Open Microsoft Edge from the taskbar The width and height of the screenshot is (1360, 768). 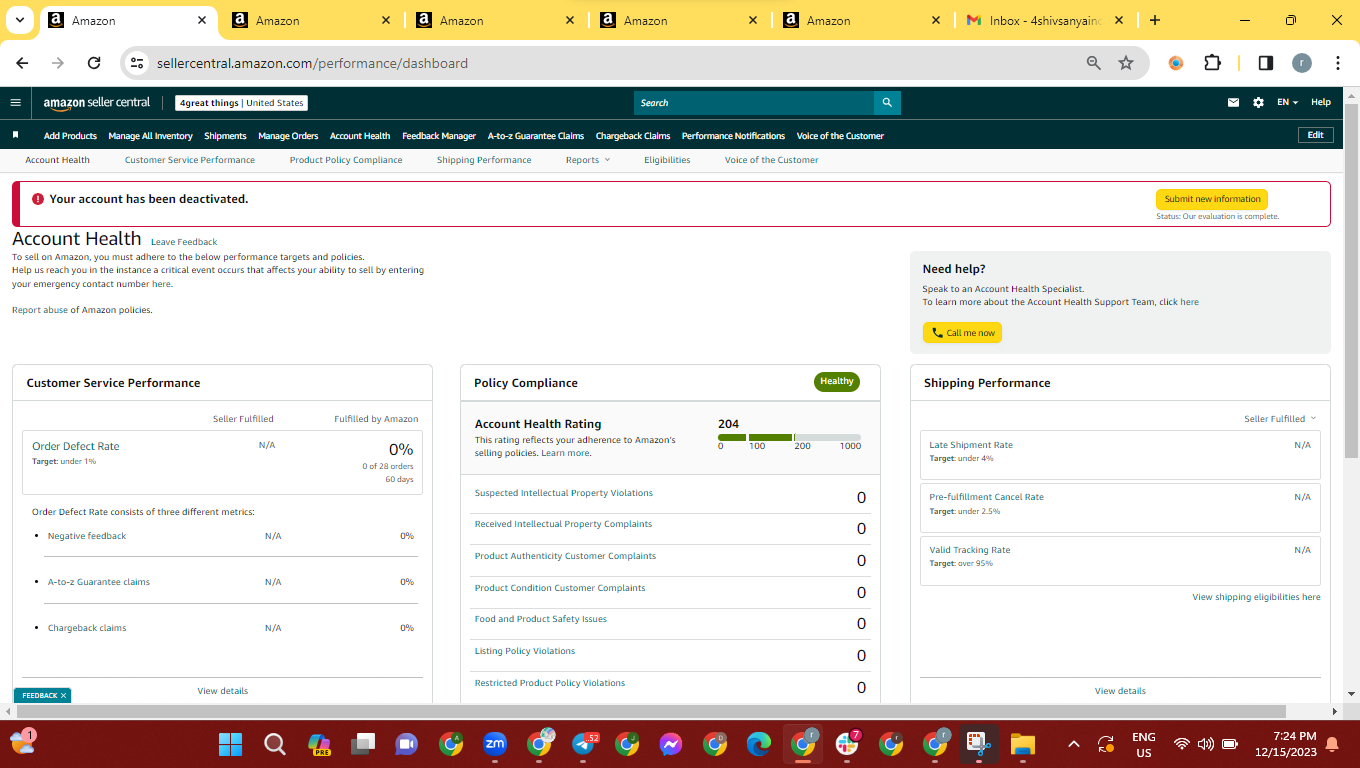(x=759, y=744)
